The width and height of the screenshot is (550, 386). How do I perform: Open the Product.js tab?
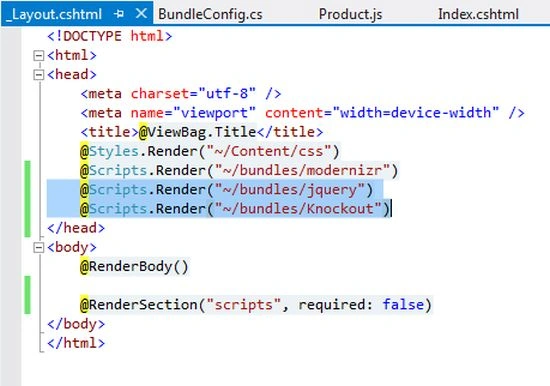(x=350, y=14)
